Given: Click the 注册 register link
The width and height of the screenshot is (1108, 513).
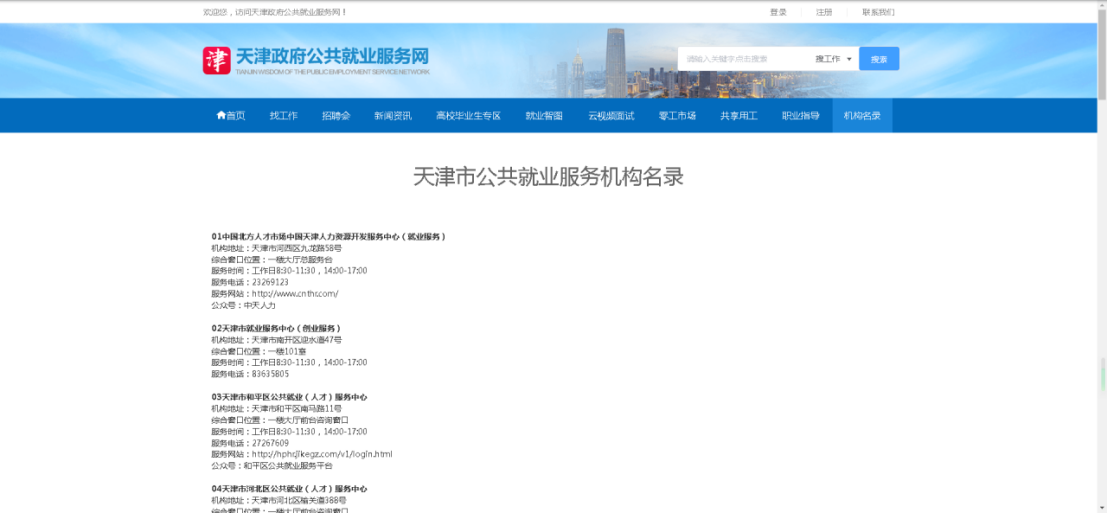Looking at the screenshot, I should click(x=823, y=12).
